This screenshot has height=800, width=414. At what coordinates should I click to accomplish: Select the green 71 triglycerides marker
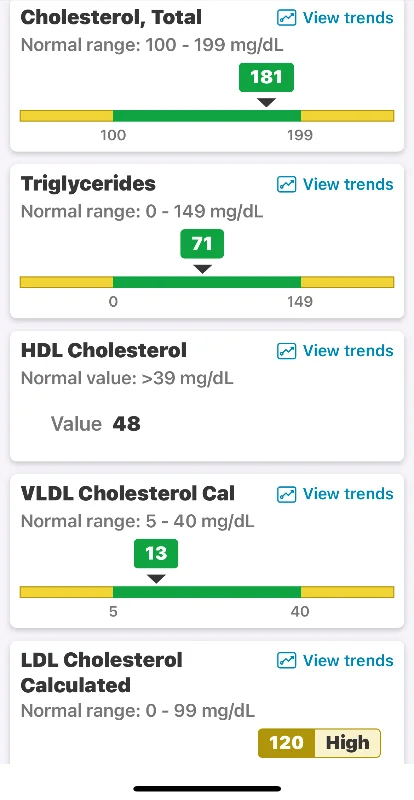[x=202, y=244]
